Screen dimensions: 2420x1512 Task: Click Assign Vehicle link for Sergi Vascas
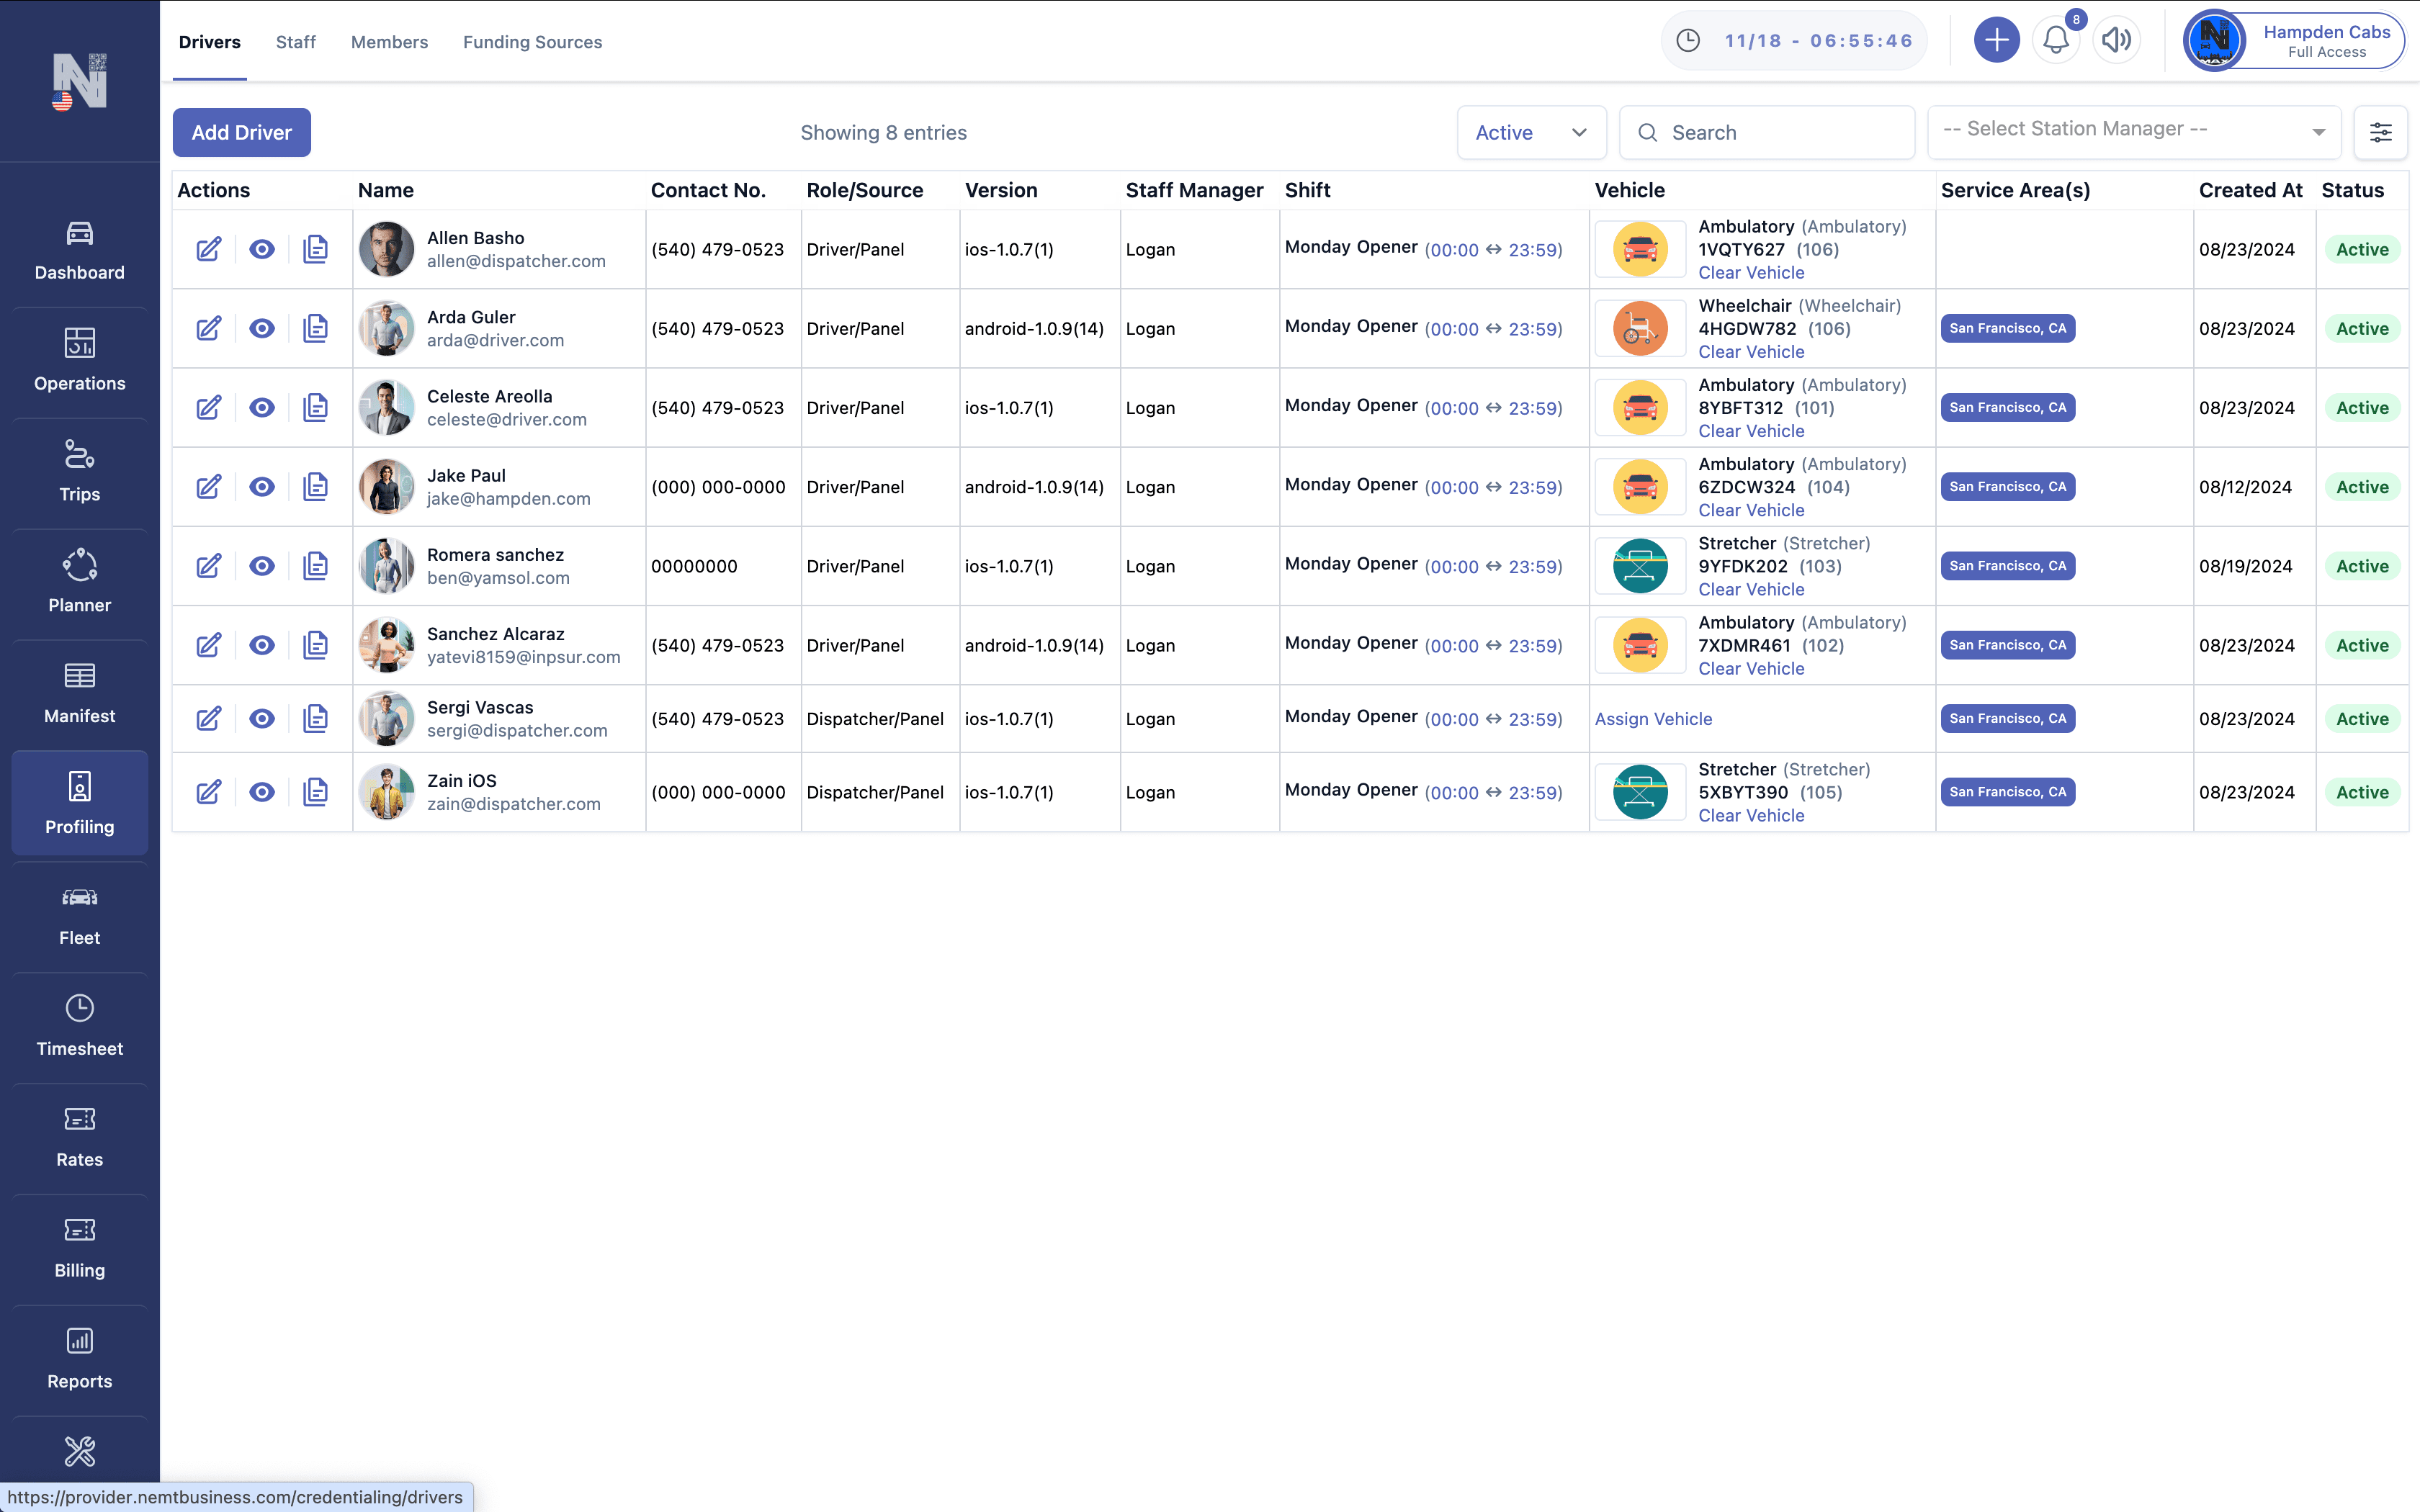(x=1653, y=718)
